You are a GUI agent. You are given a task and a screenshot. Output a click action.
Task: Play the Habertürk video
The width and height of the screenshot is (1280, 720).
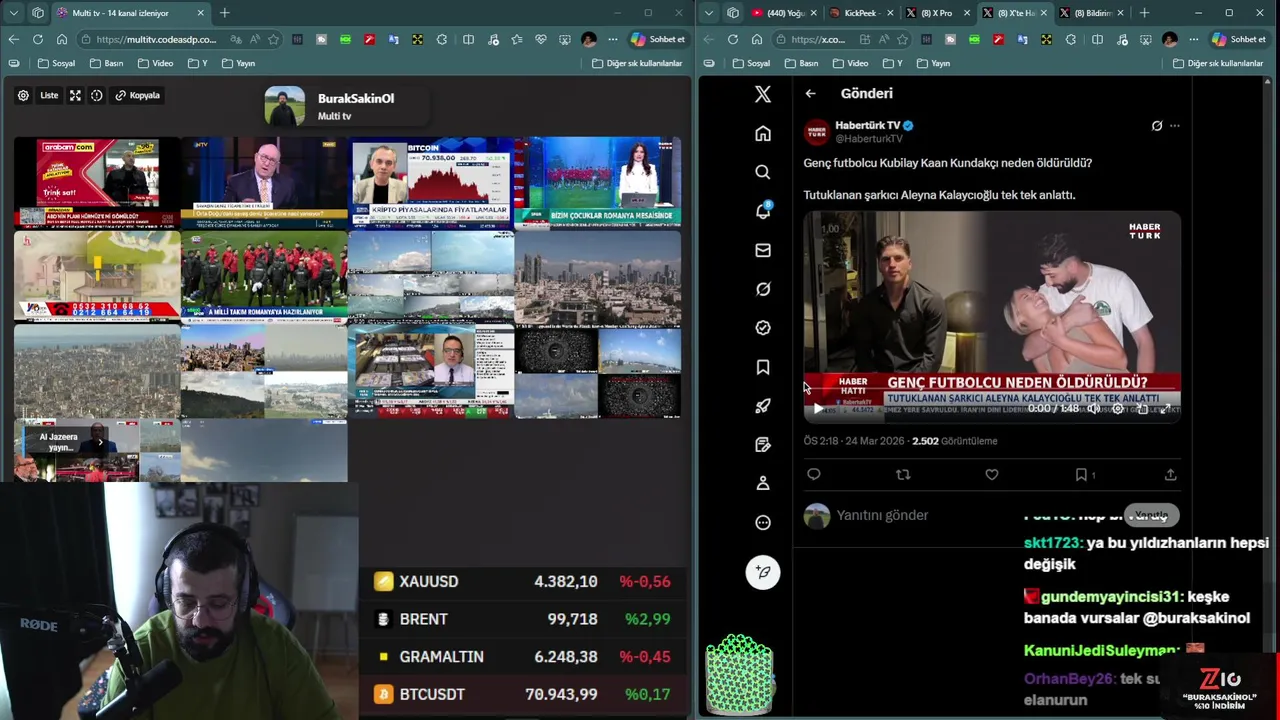click(x=818, y=408)
